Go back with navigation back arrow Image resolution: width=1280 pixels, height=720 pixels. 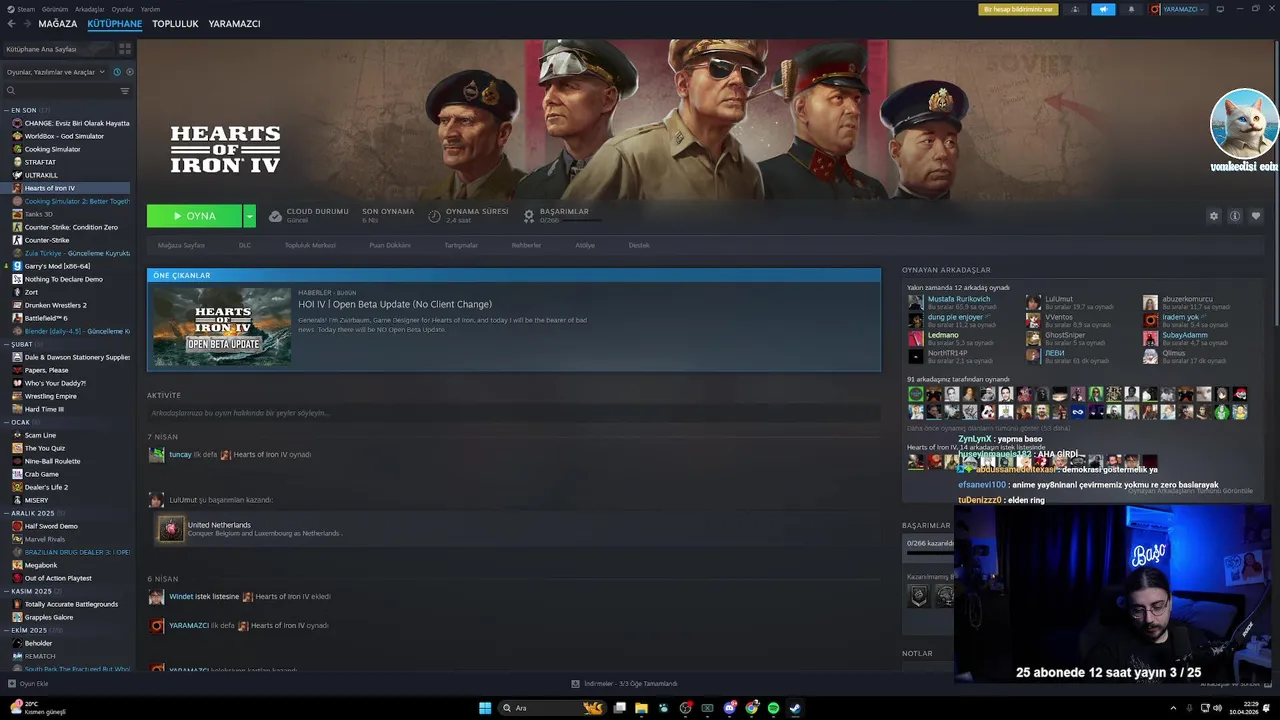(x=9, y=23)
